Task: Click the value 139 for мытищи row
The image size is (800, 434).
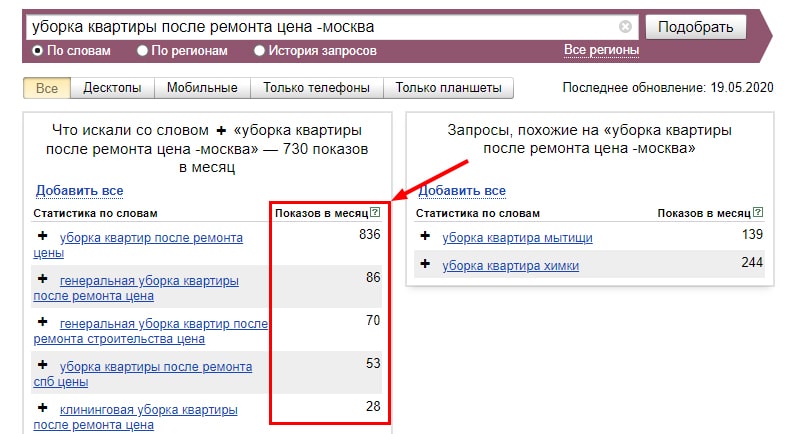Action: tap(753, 235)
